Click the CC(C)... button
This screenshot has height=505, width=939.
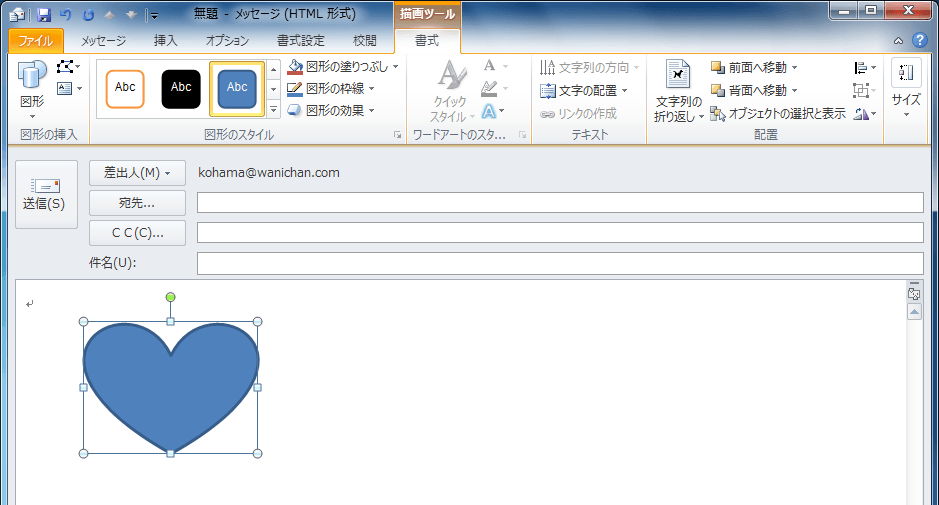tap(137, 233)
